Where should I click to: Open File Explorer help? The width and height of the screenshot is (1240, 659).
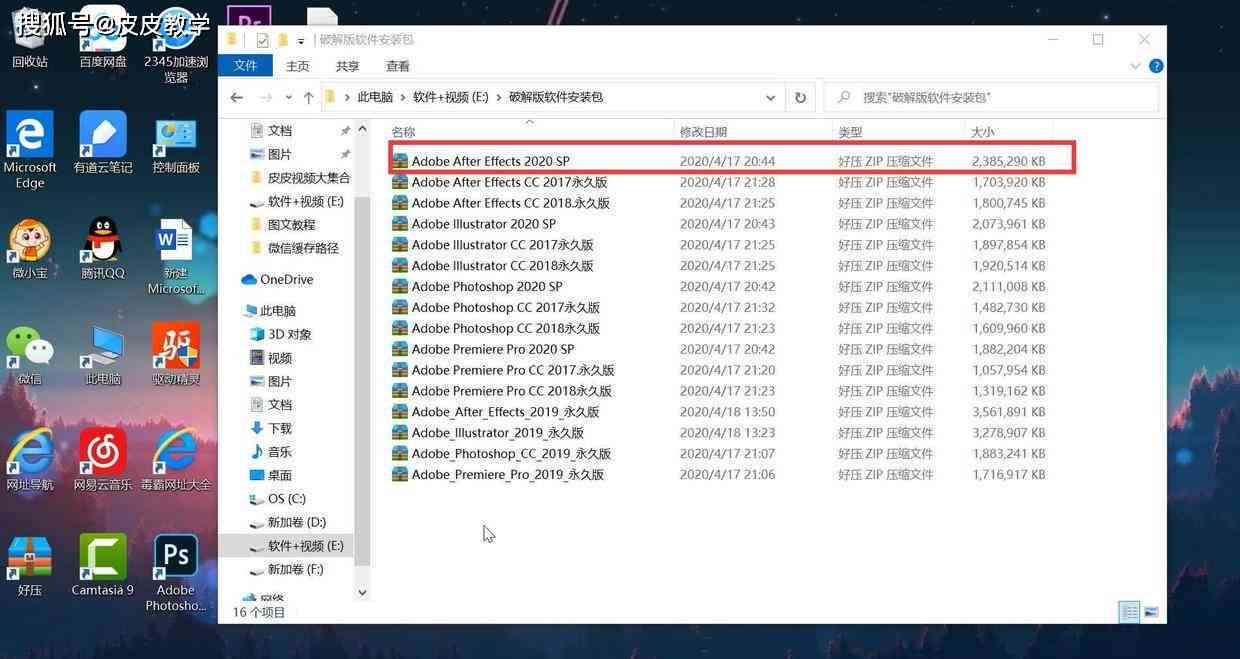[x=1156, y=66]
